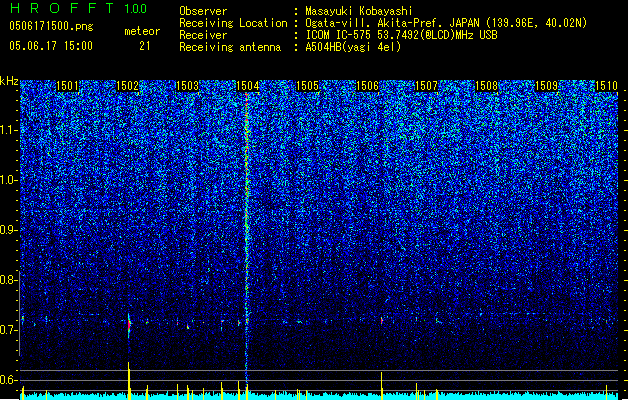629x400 pixels.
Task: Click the 1509 time marker label
Action: [x=546, y=86]
